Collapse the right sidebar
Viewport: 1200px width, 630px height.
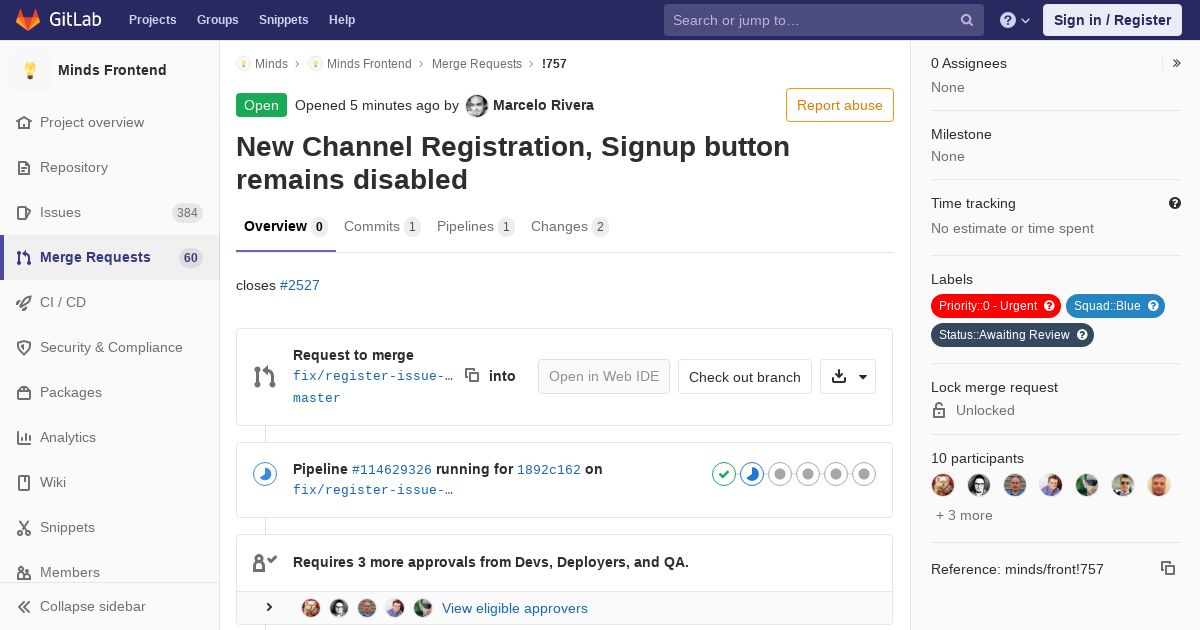tap(1177, 63)
